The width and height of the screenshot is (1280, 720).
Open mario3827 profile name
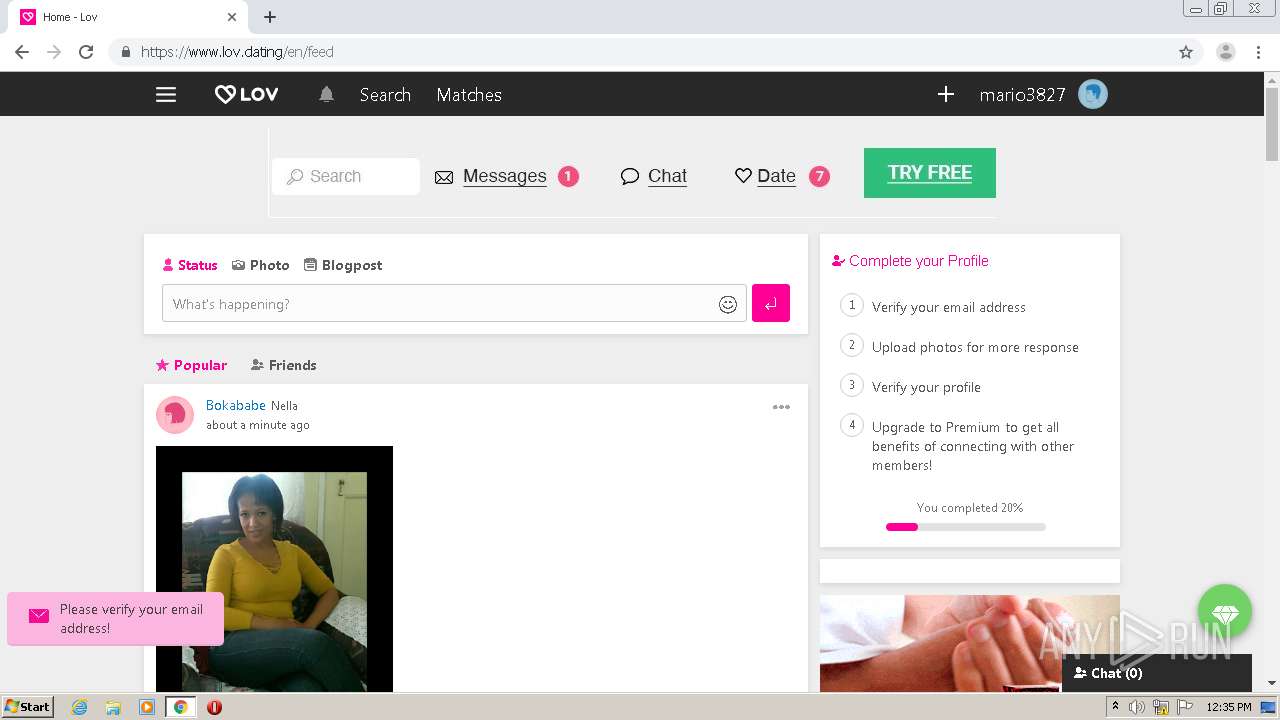(x=1022, y=95)
